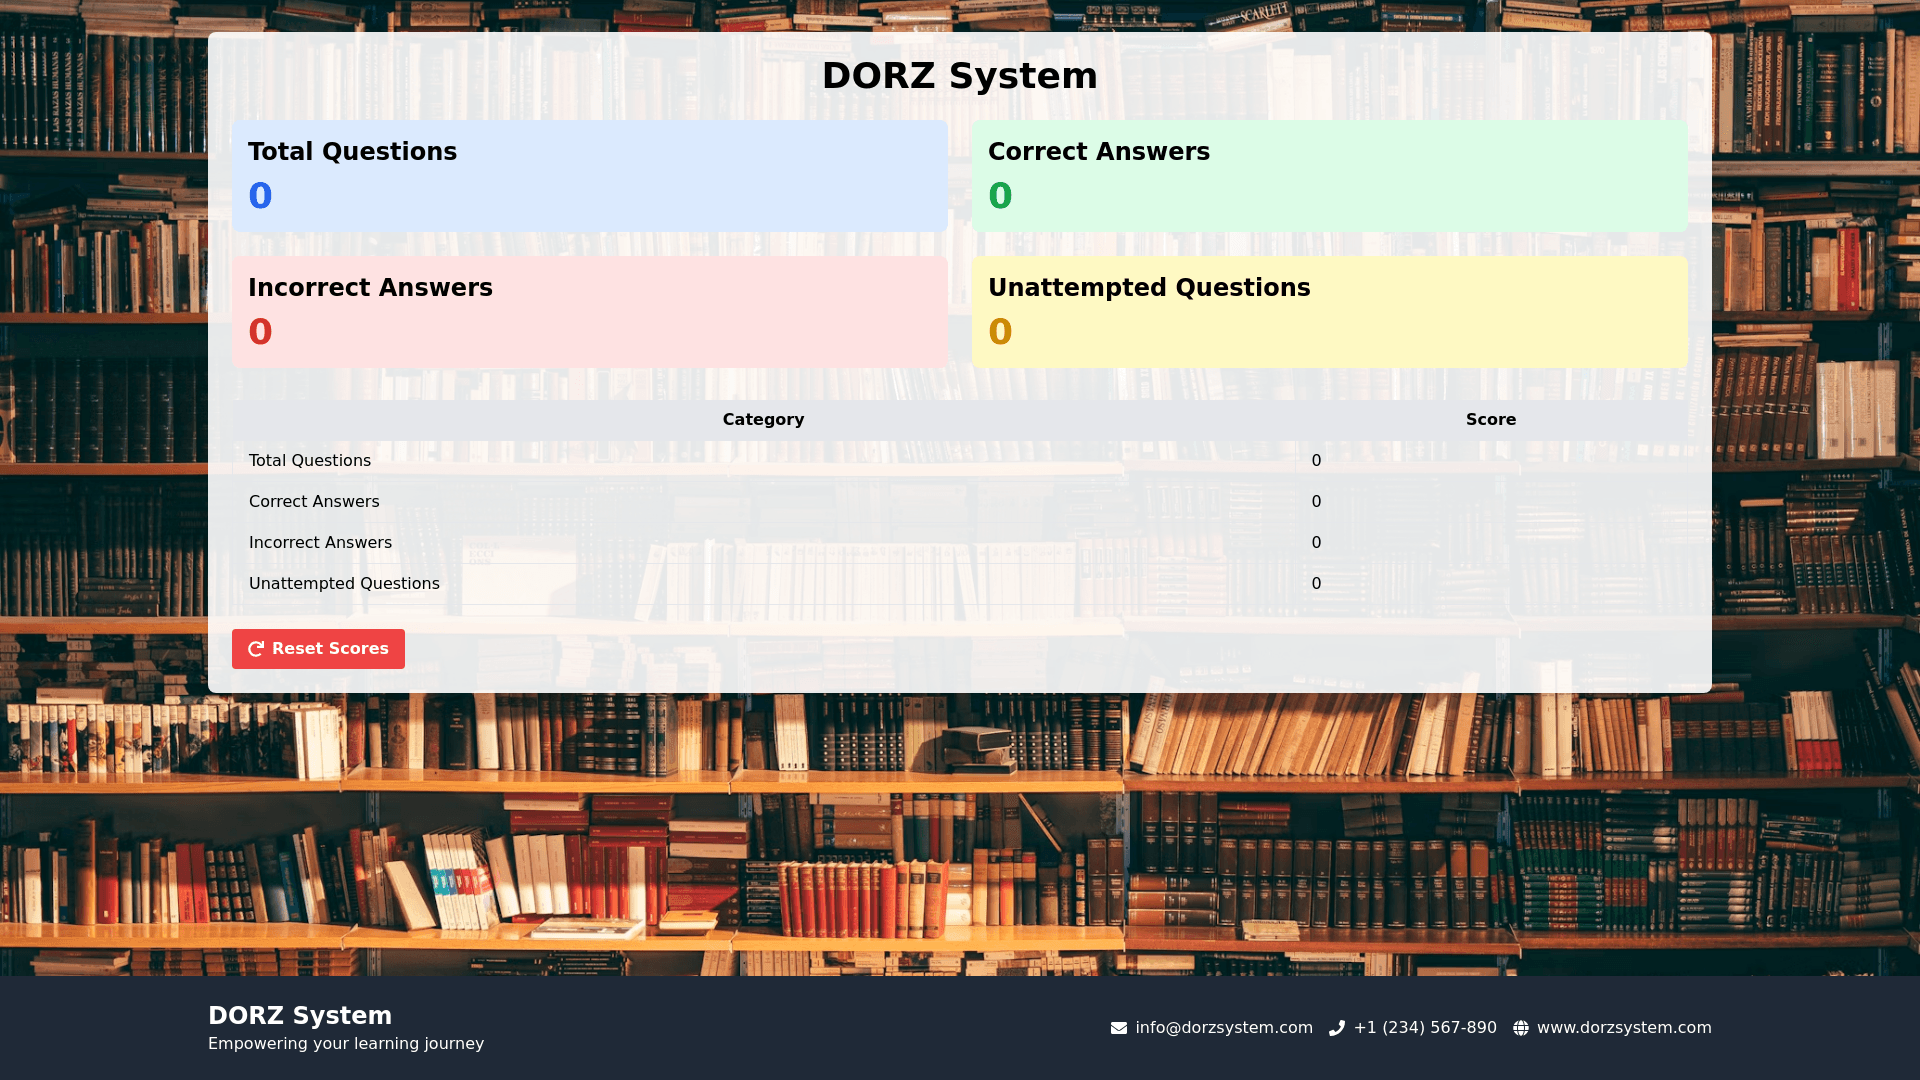Viewport: 1920px width, 1080px height.
Task: Select the Correct Answers green card
Action: coord(1329,176)
